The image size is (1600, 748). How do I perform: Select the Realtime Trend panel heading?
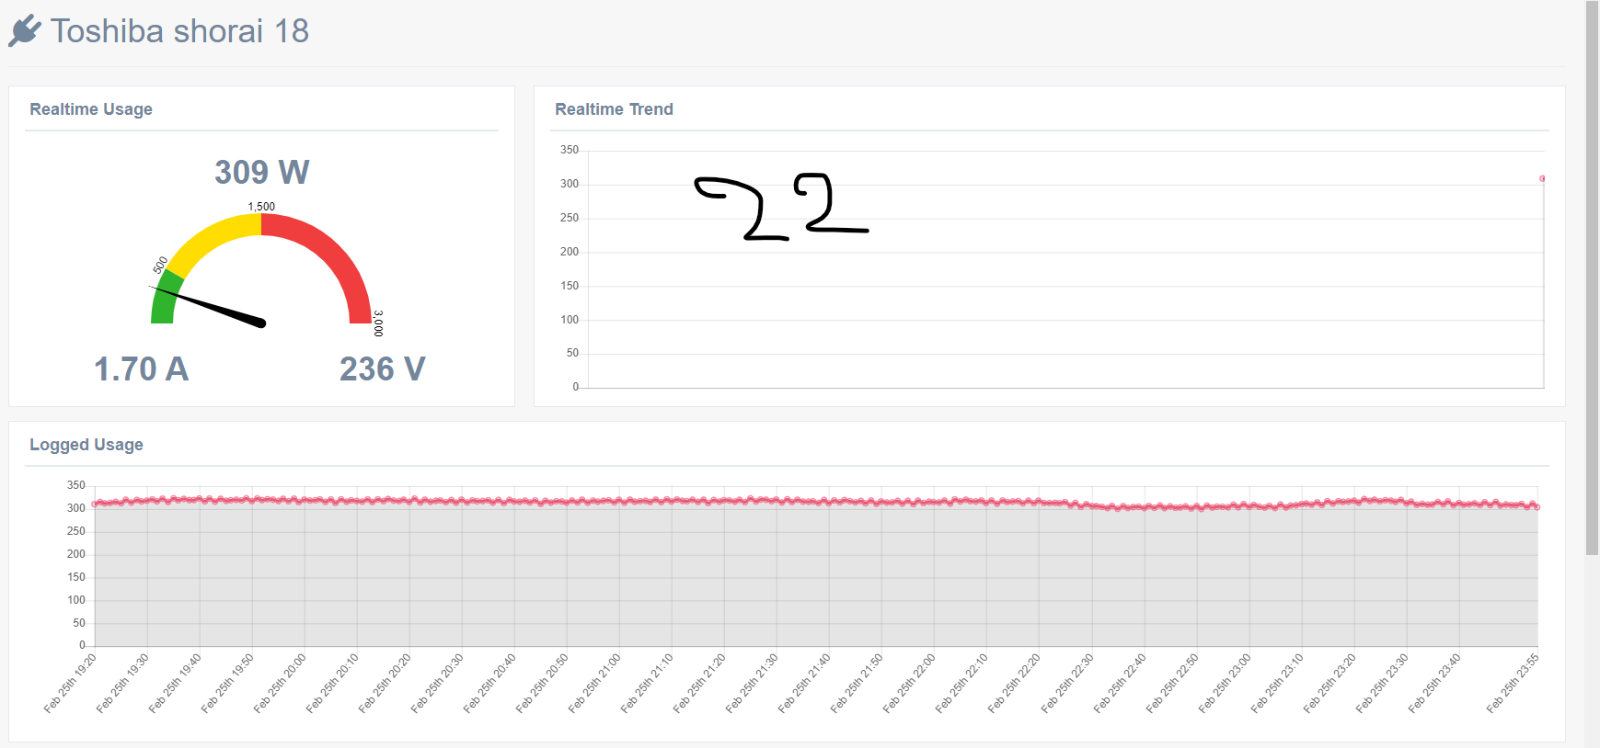tap(614, 109)
